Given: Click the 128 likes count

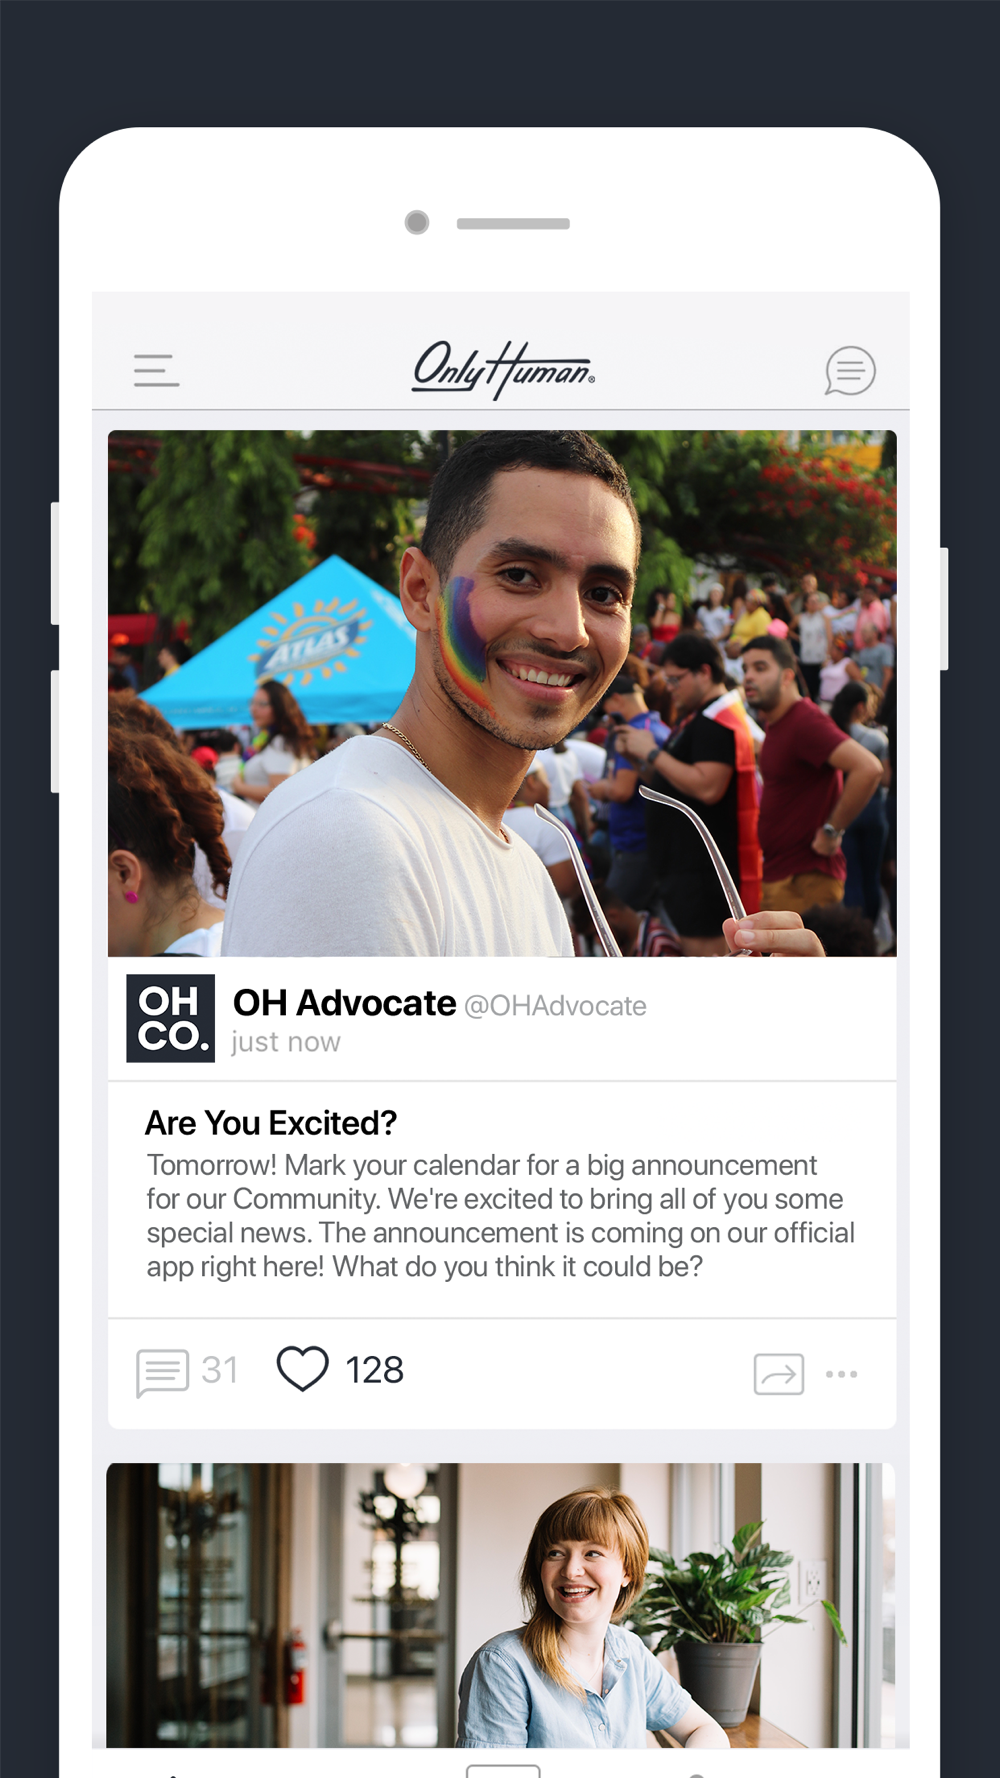Looking at the screenshot, I should tap(374, 1370).
